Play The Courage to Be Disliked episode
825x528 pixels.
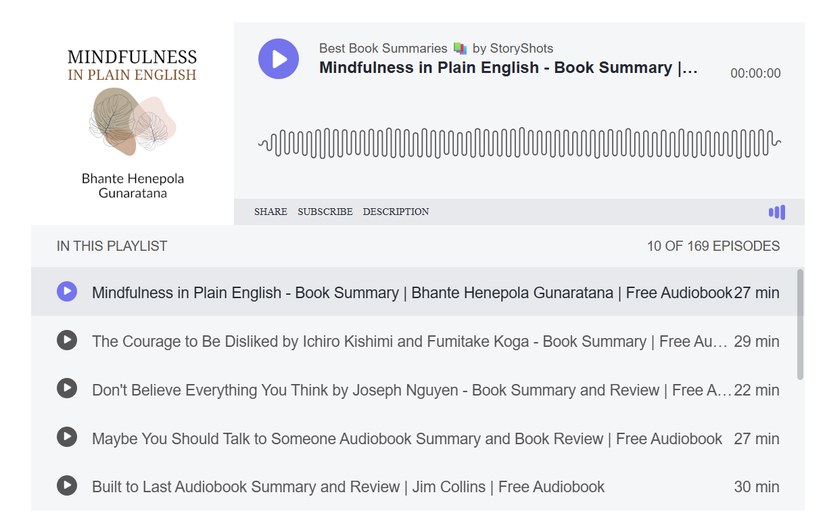67,341
